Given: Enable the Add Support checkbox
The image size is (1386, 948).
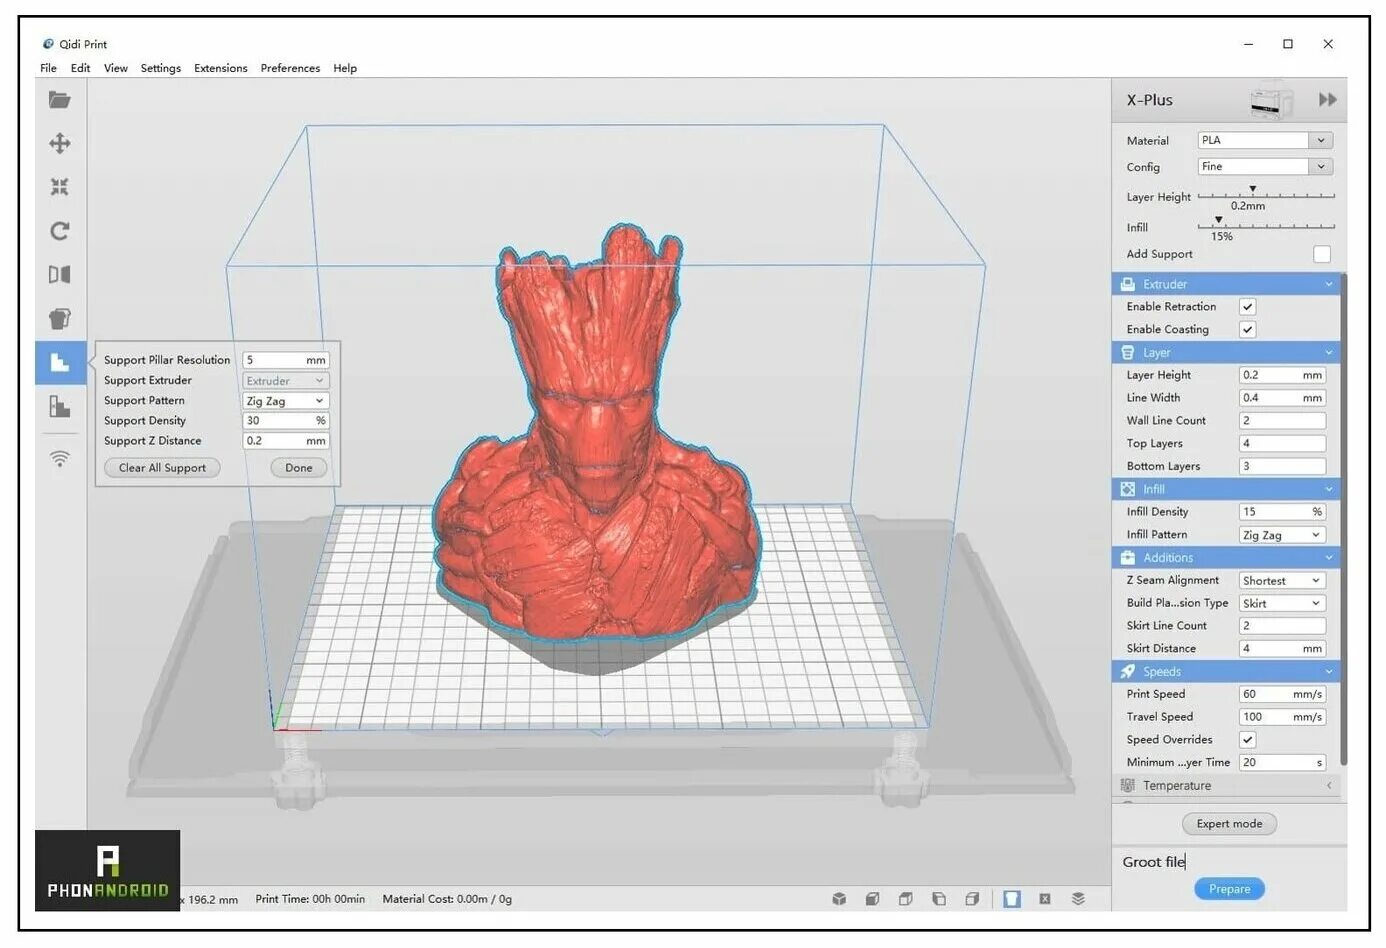Looking at the screenshot, I should tap(1322, 254).
